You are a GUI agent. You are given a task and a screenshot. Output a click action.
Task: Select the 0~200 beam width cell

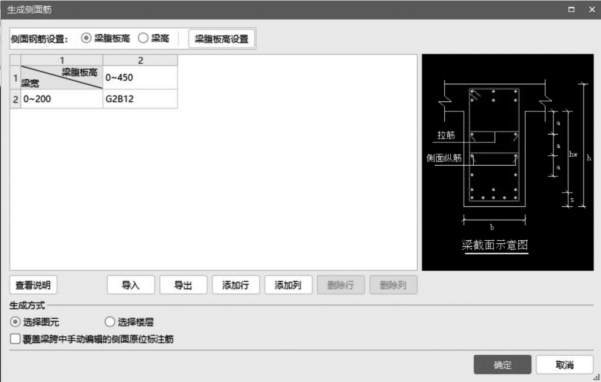(x=62, y=99)
